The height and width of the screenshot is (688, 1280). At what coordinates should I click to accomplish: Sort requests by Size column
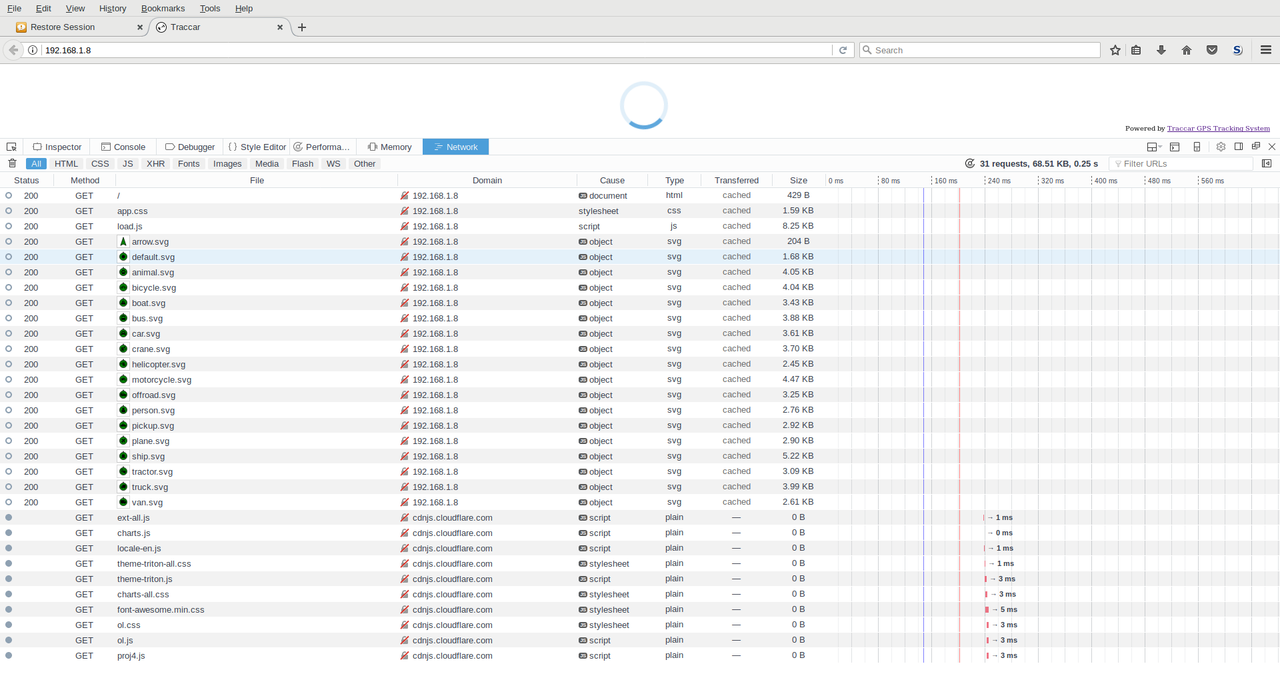(x=798, y=181)
